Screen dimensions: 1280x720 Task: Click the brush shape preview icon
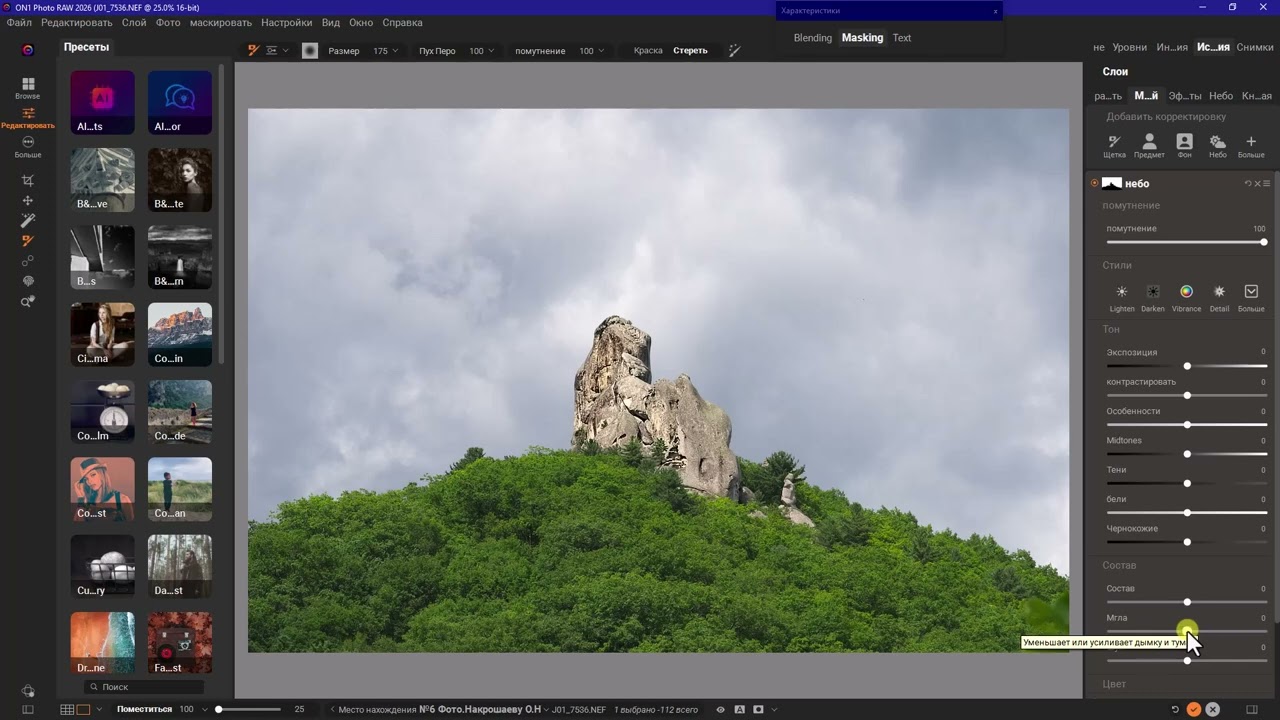coord(310,51)
